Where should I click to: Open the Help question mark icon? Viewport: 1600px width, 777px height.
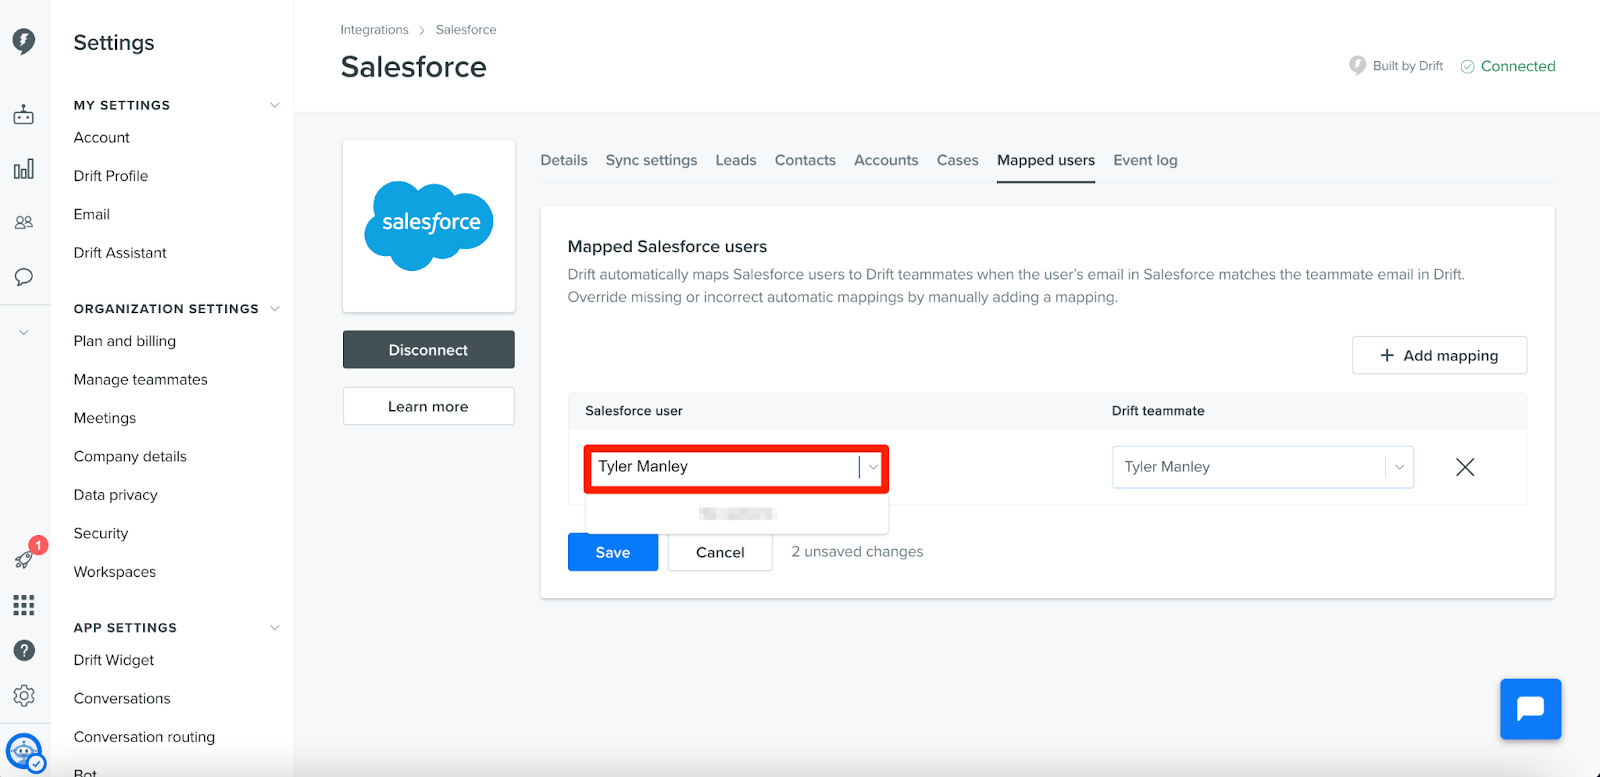(24, 650)
